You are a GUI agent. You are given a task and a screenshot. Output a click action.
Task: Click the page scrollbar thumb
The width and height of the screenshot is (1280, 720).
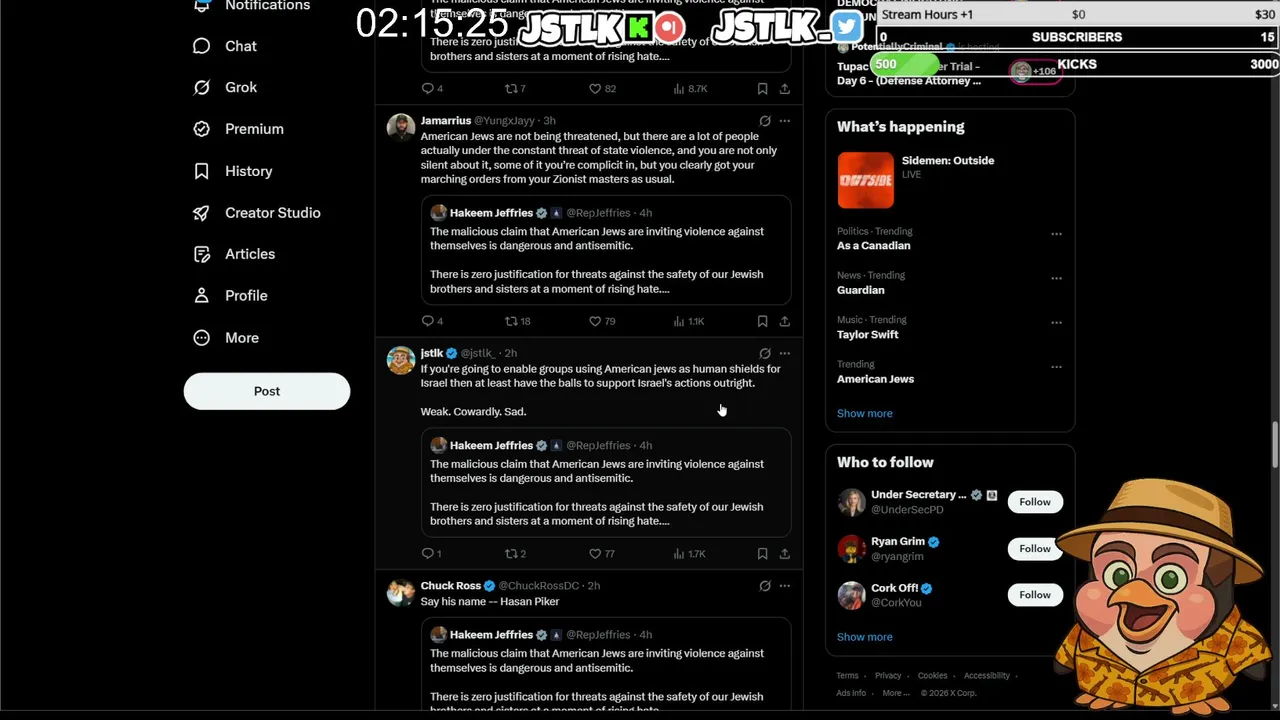coord(1274,444)
